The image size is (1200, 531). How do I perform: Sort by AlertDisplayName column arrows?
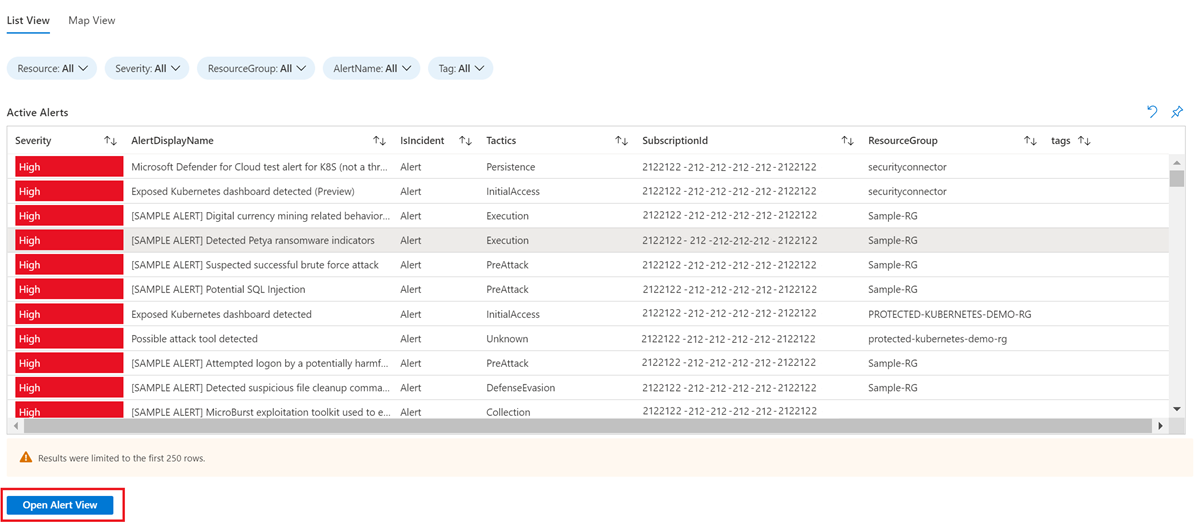click(379, 141)
